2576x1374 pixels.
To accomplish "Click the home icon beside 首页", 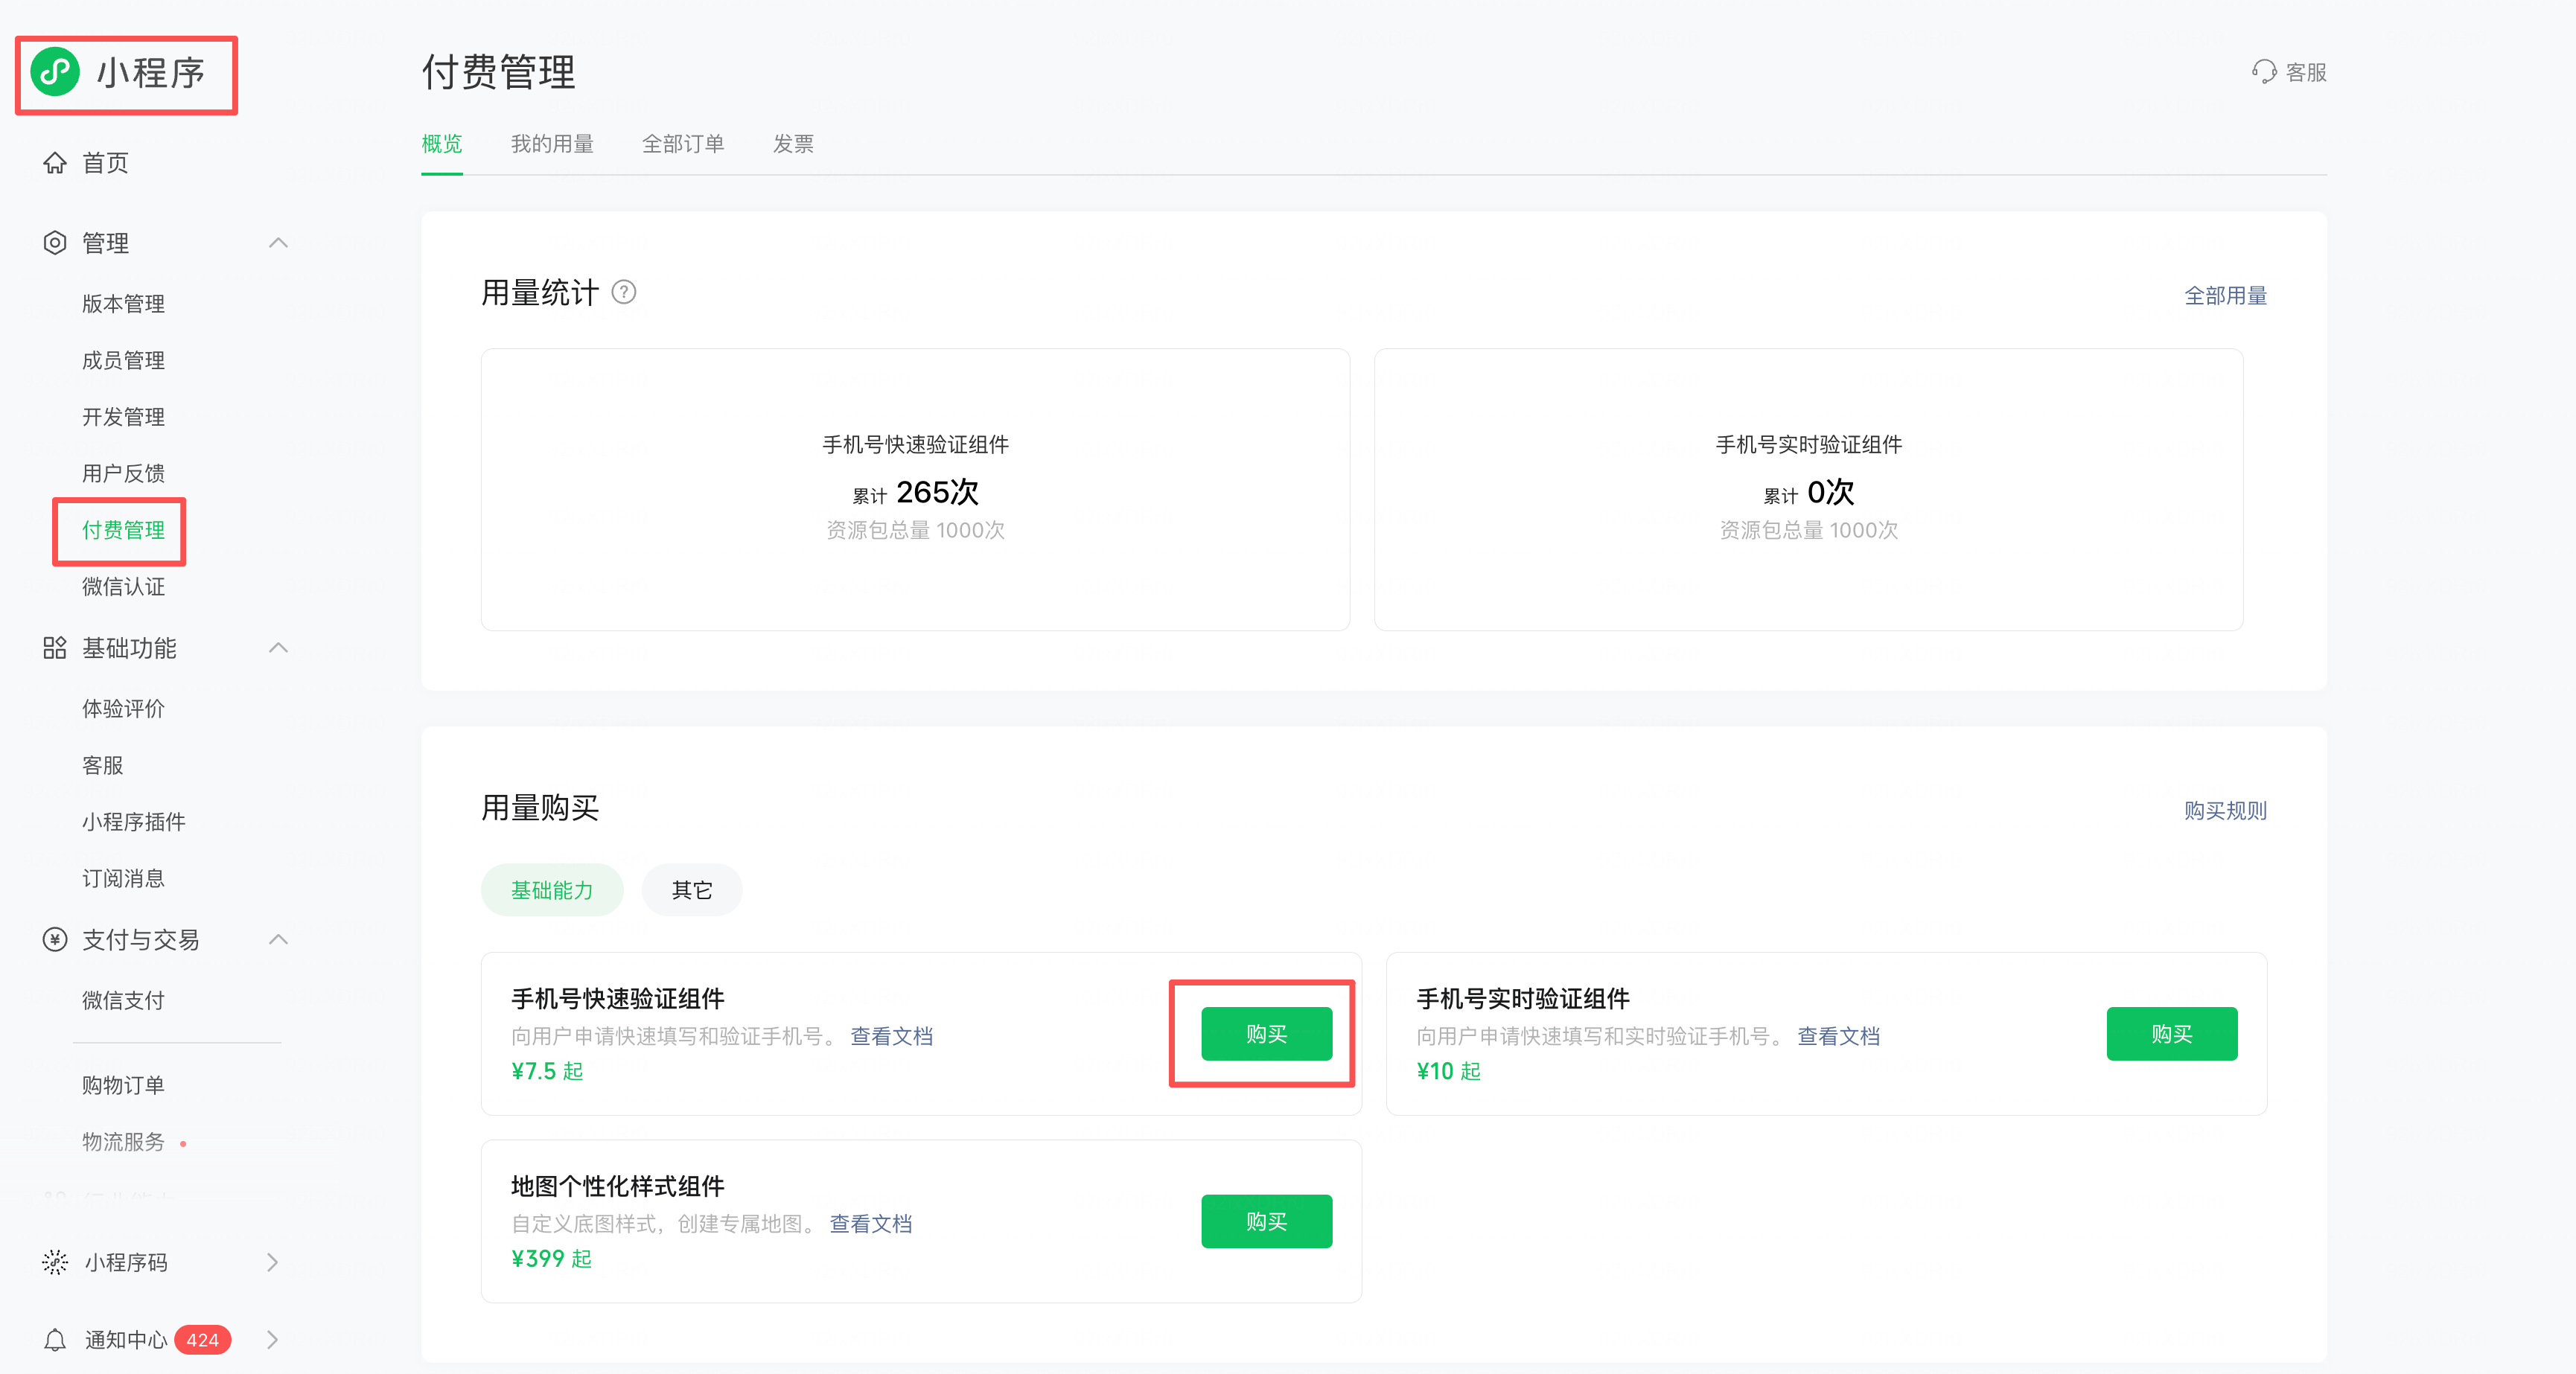I will tap(55, 163).
